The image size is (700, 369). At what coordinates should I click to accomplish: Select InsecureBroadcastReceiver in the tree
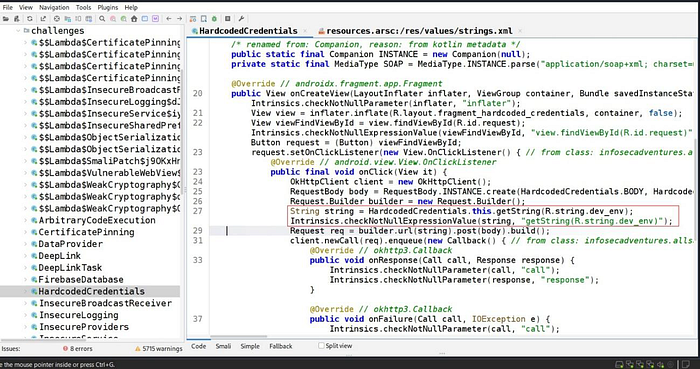[x=105, y=303]
